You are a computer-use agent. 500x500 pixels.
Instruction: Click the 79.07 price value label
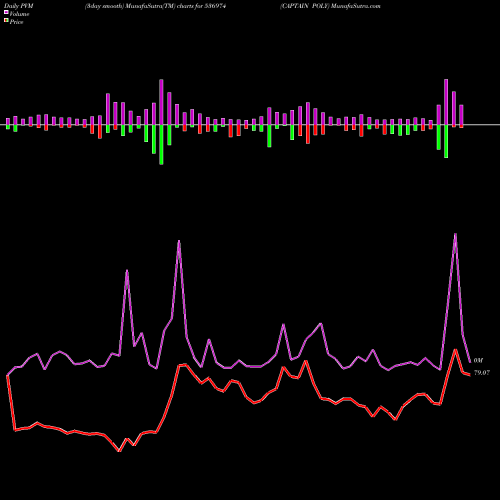point(482,373)
